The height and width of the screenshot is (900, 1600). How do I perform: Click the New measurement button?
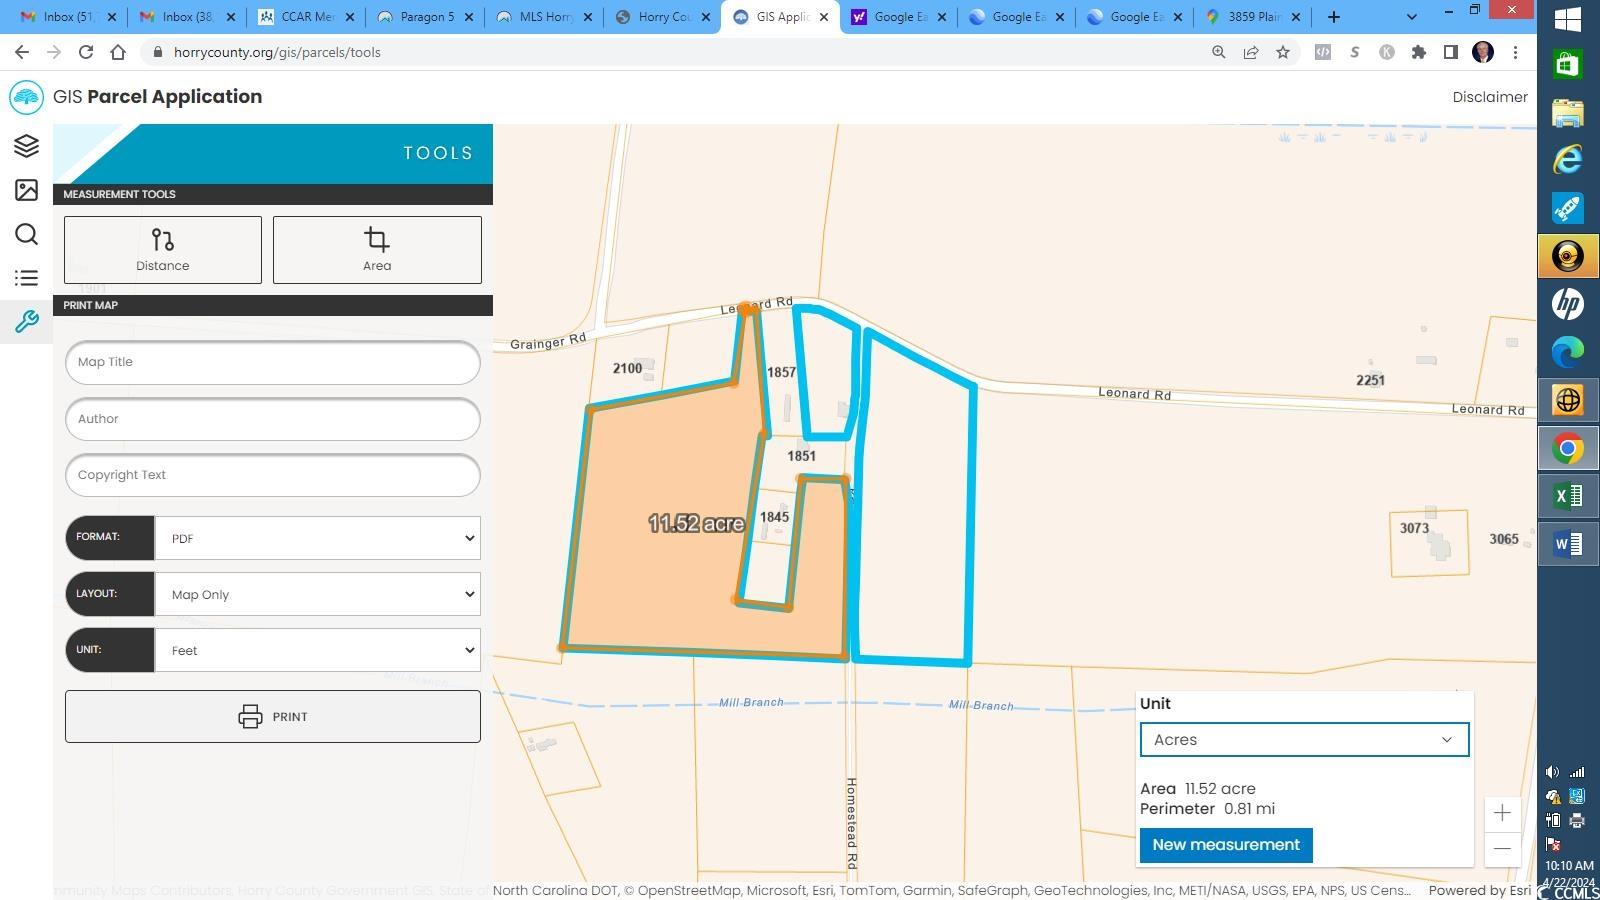tap(1226, 845)
